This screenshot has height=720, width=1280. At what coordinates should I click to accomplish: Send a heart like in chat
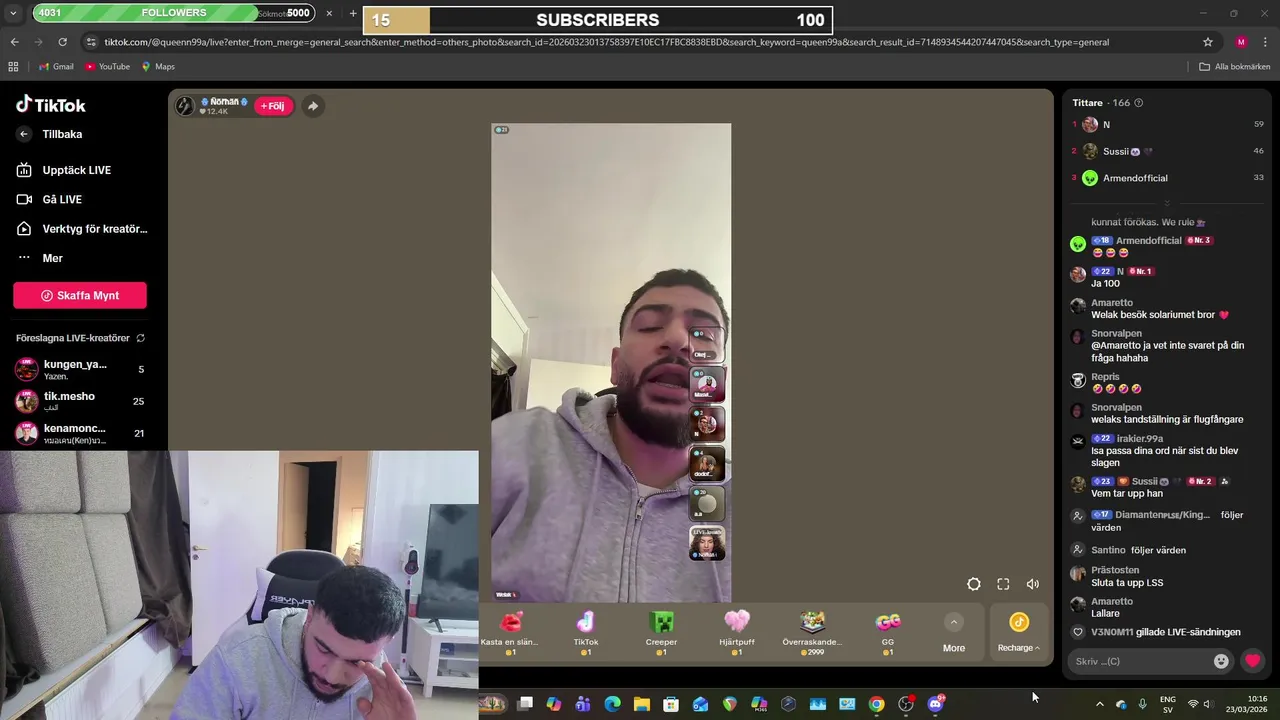1252,661
